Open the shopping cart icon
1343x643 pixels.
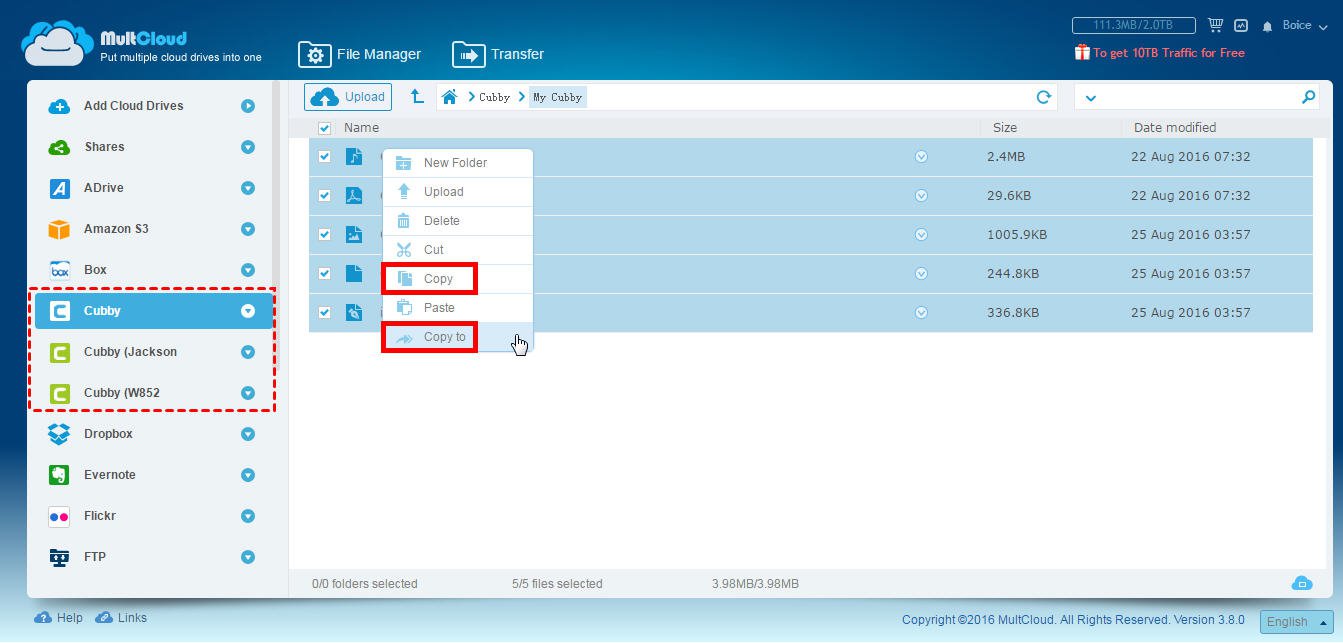(x=1216, y=25)
